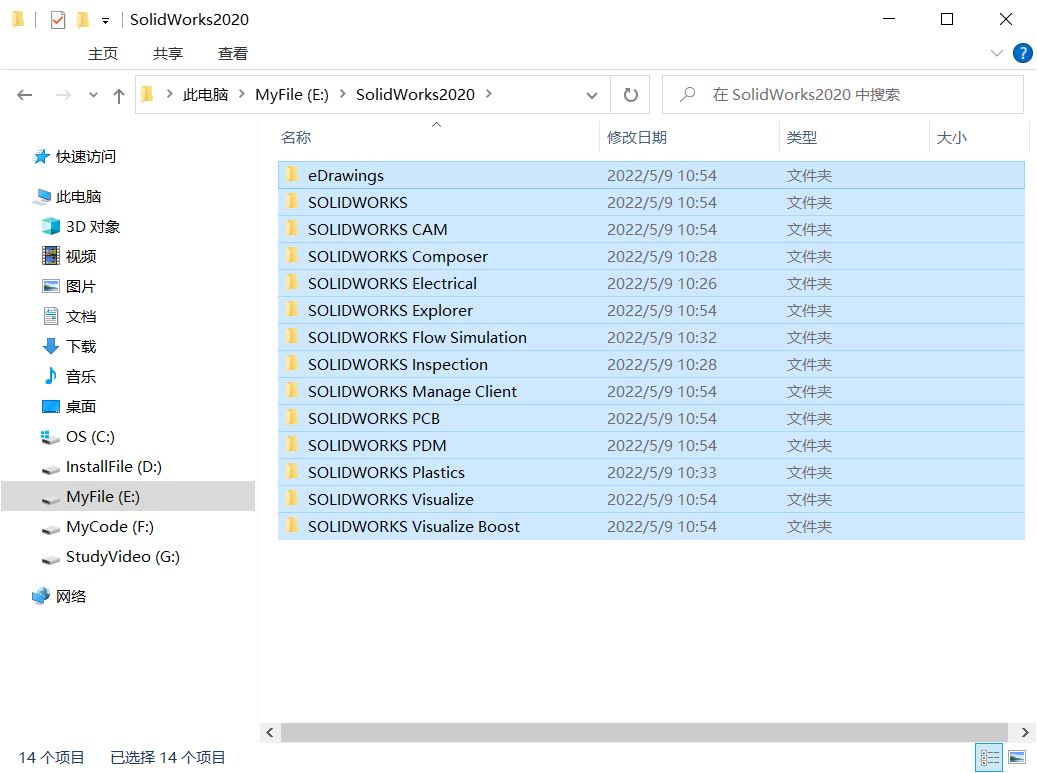Image resolution: width=1037 pixels, height=773 pixels.
Task: Click the search box for SolidWorks2020
Action: pos(843,95)
